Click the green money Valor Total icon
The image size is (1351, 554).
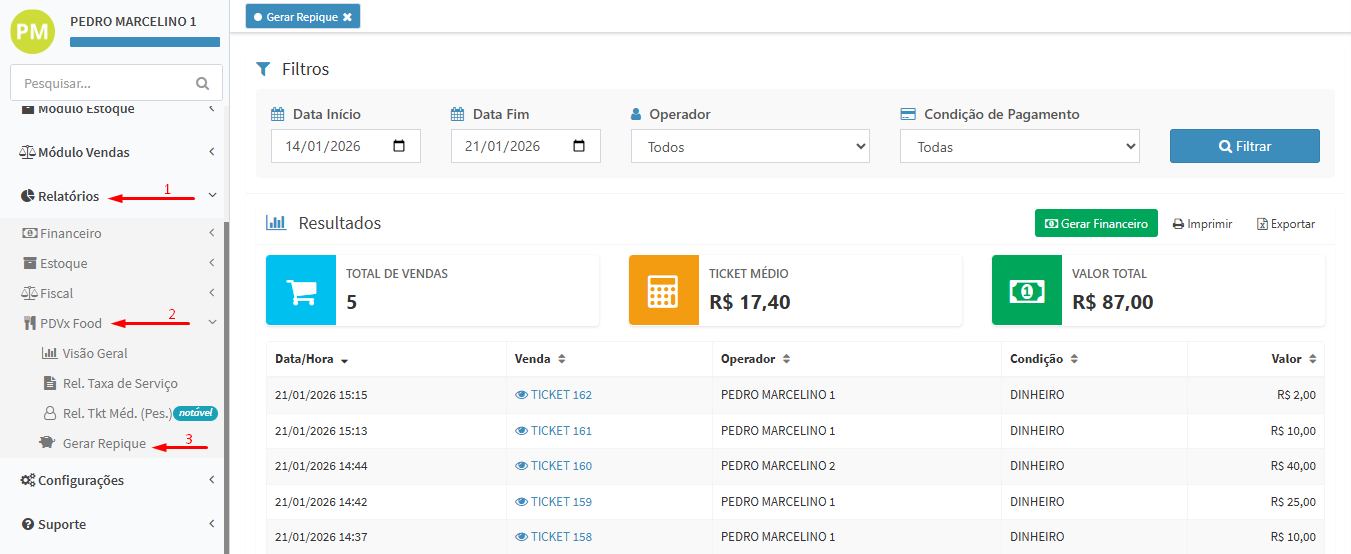pos(1027,290)
